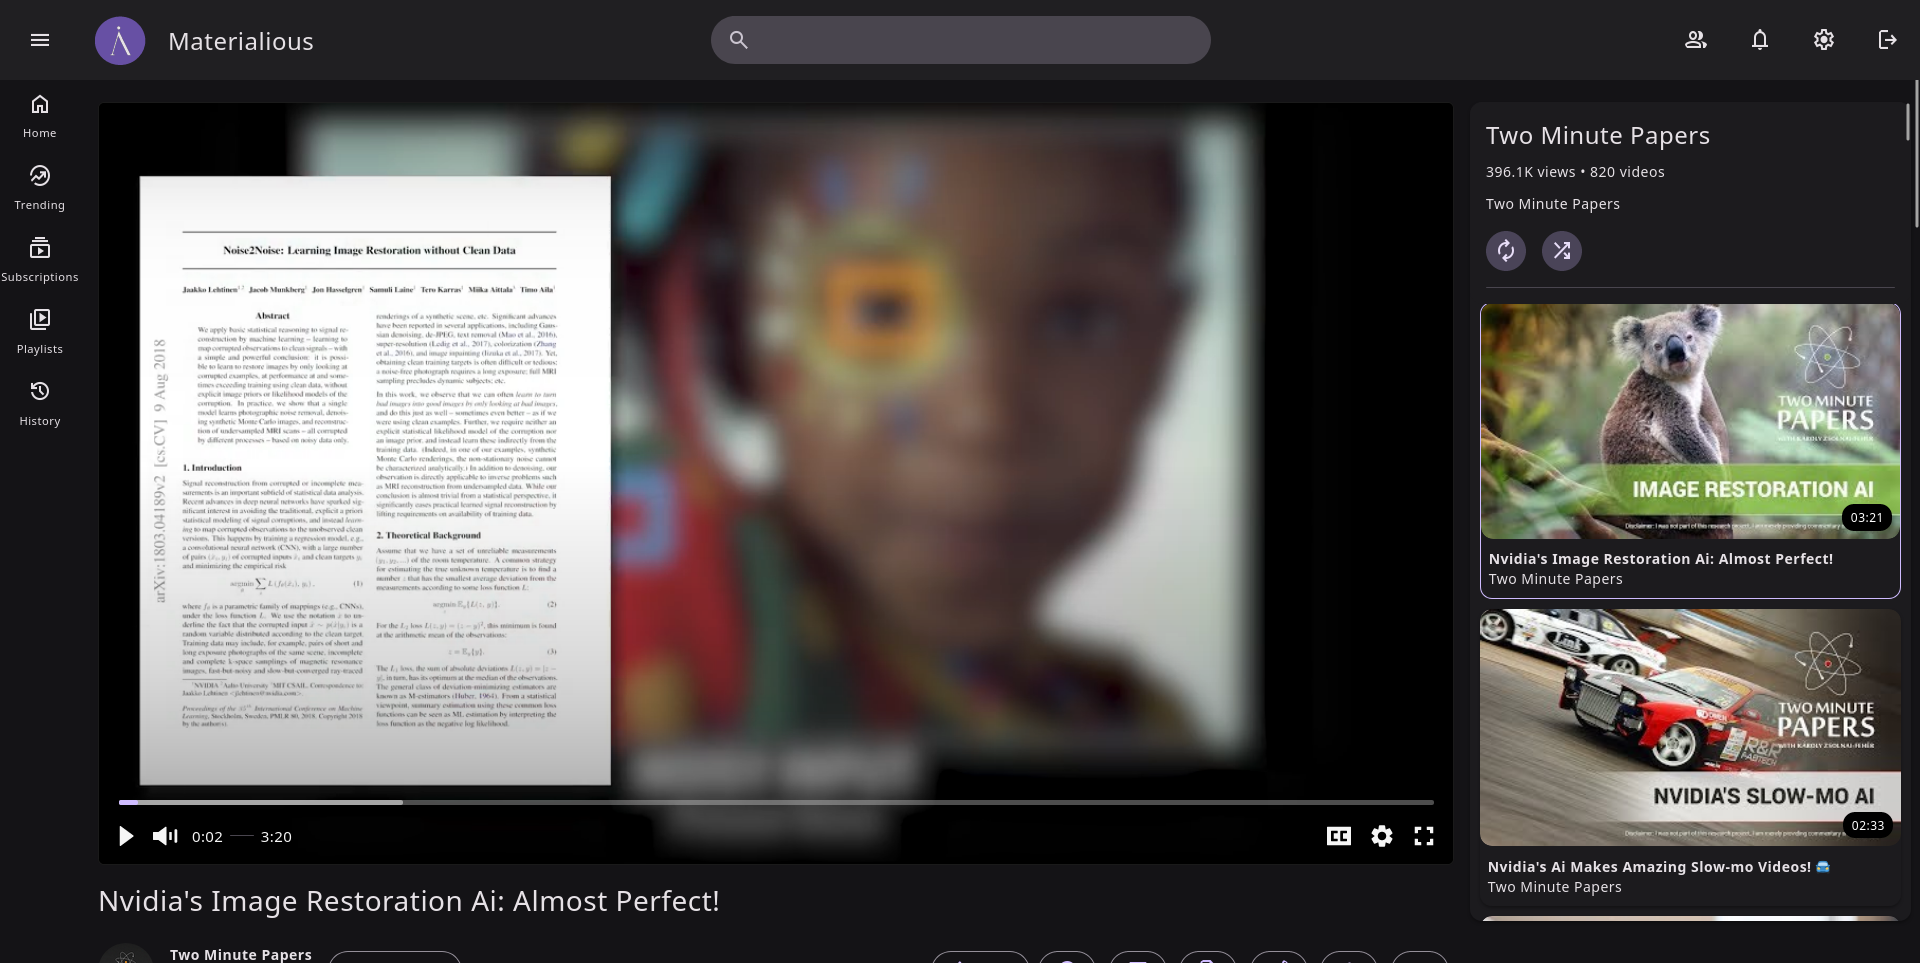The image size is (1920, 963).
Task: Open History in sidebar
Action: pyautogui.click(x=40, y=404)
